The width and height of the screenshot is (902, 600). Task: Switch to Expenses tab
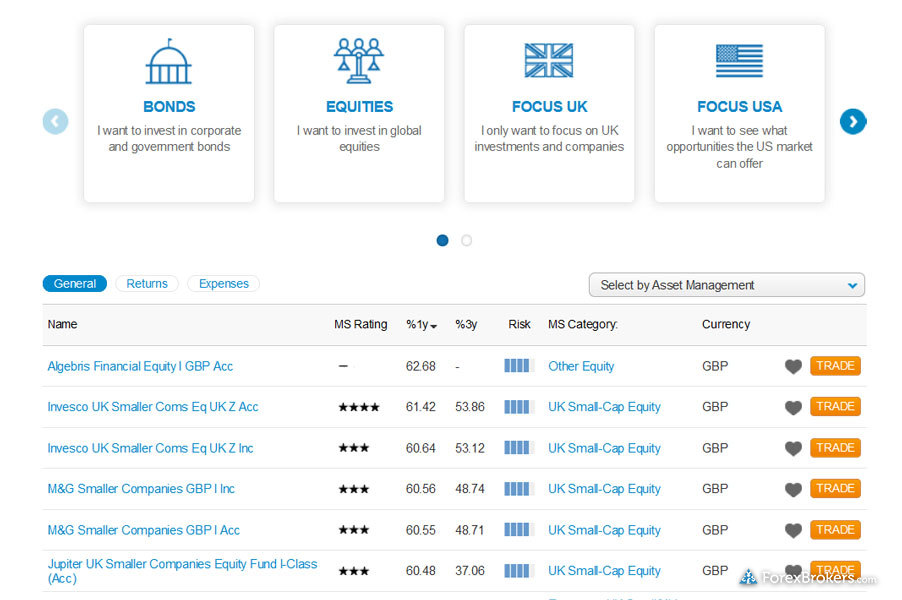pyautogui.click(x=224, y=284)
